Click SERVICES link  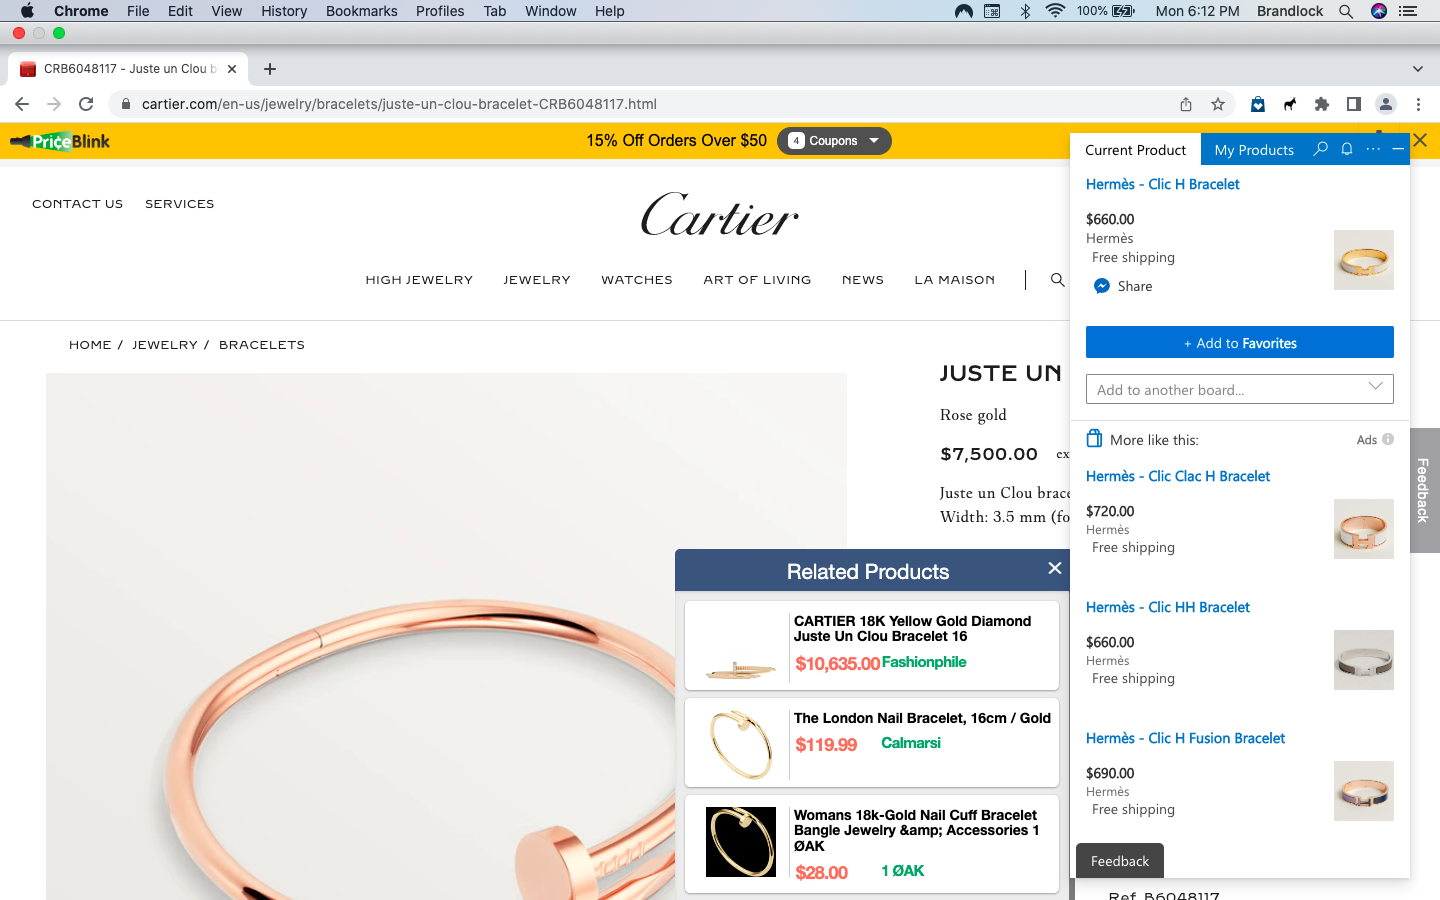click(x=180, y=204)
